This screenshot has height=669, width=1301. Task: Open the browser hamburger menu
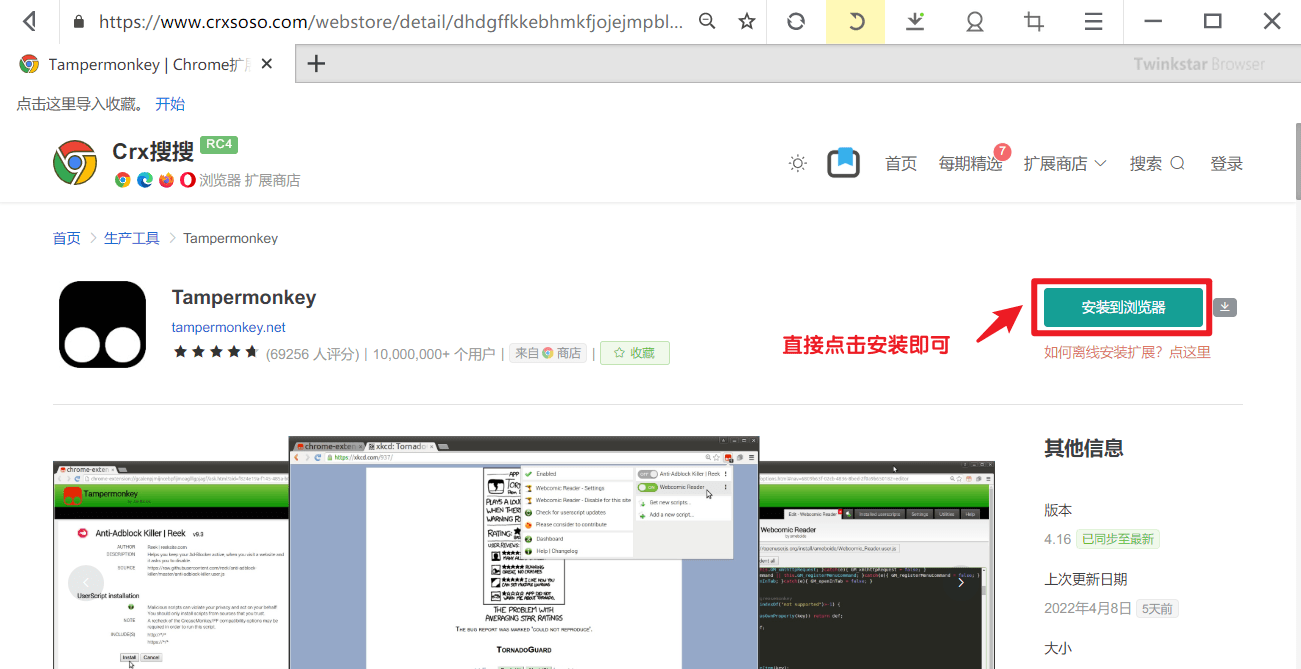[x=1094, y=21]
